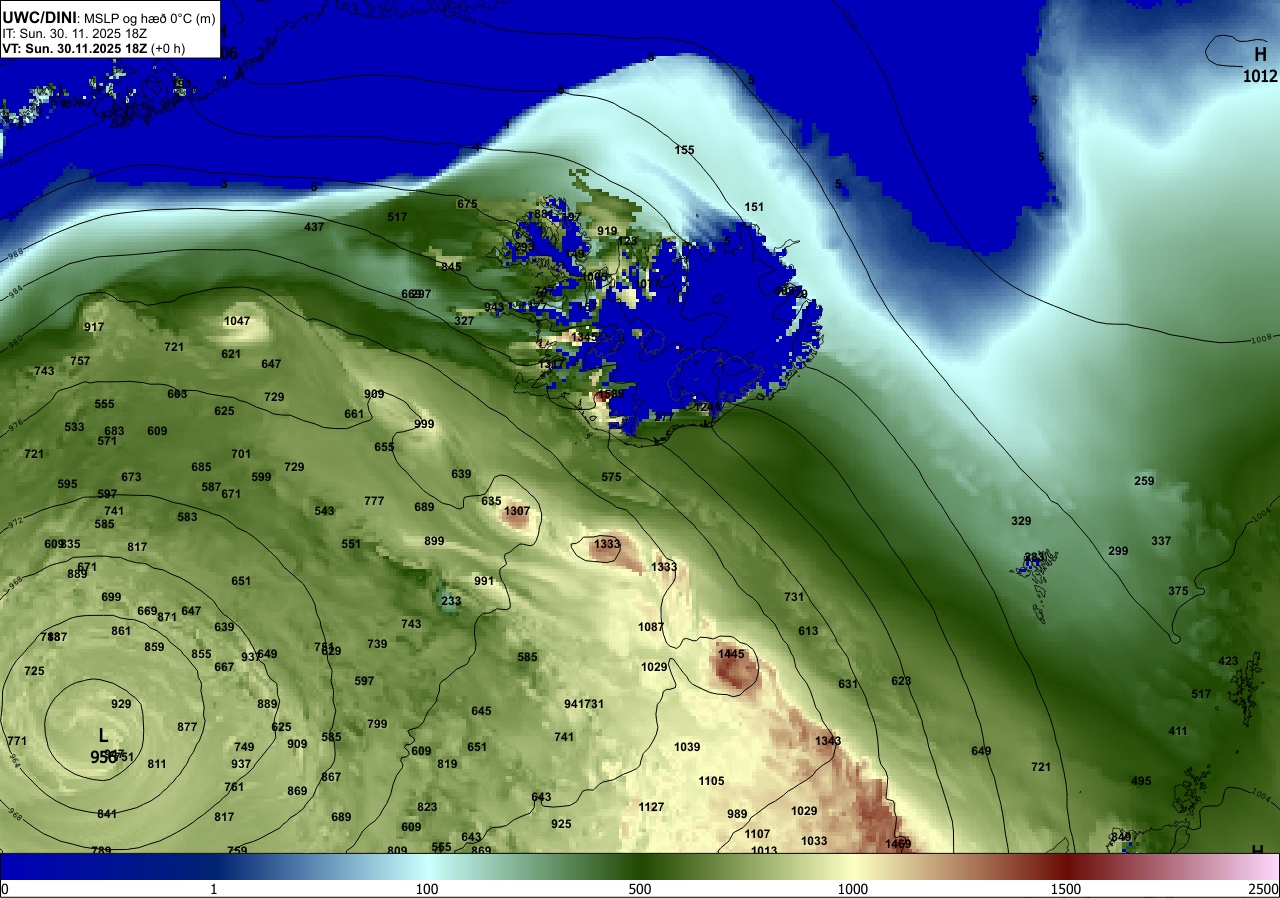Image resolution: width=1280 pixels, height=898 pixels.
Task: Click the 500 label on the color scale
Action: 639,889
